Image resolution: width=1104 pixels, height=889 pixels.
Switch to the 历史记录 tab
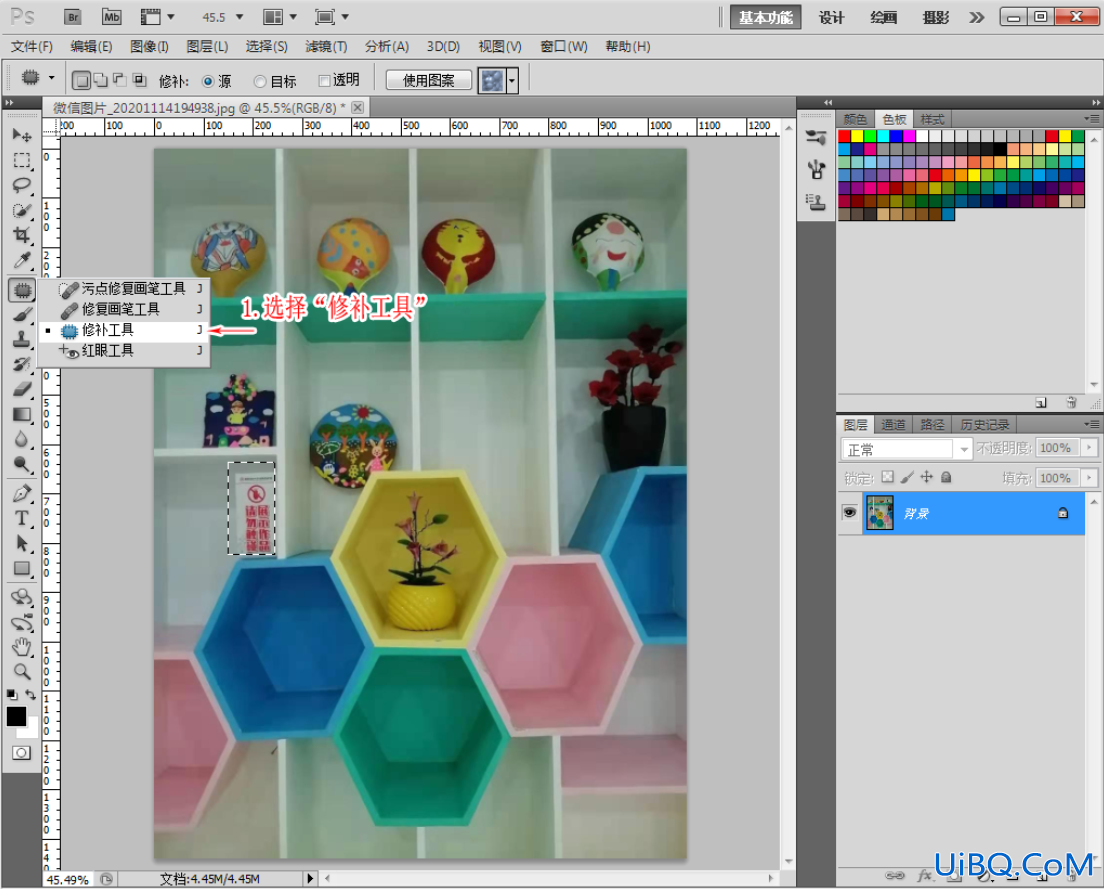(984, 424)
